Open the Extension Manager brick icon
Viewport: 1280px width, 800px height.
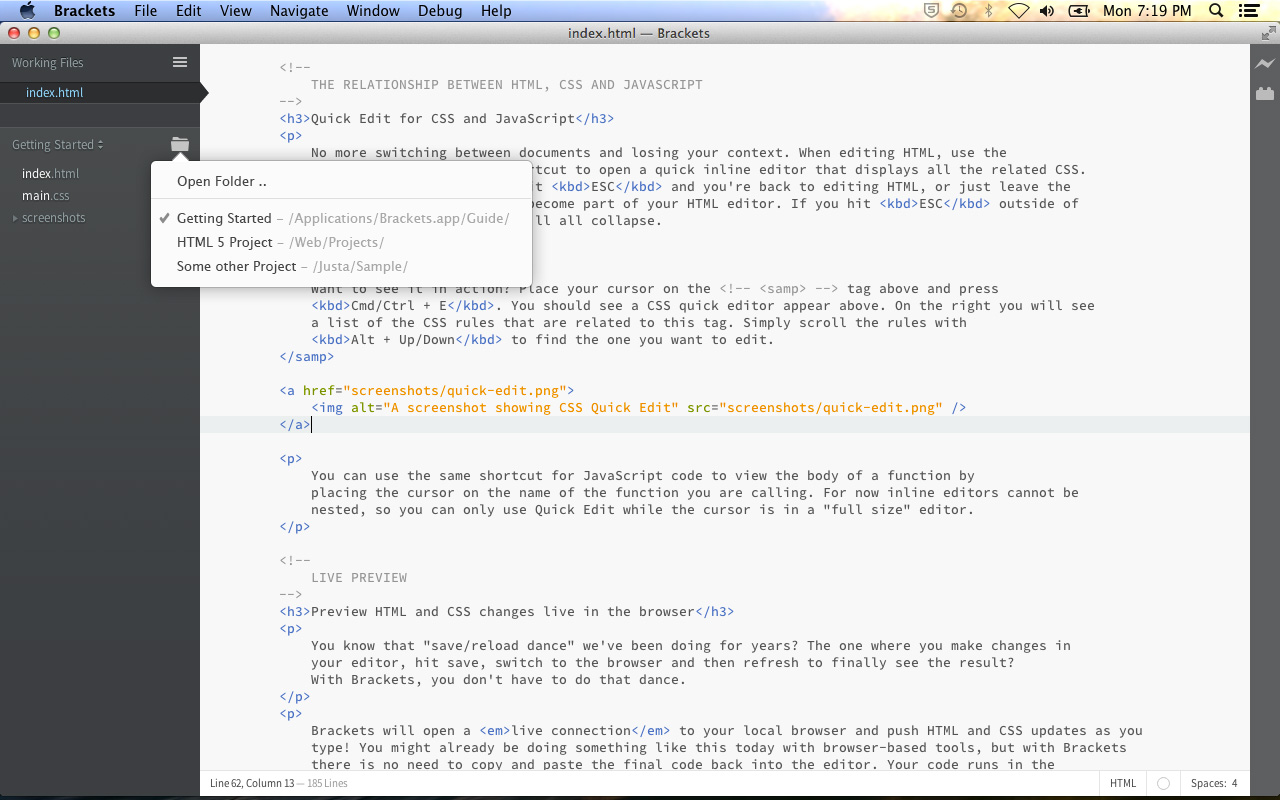[1265, 93]
